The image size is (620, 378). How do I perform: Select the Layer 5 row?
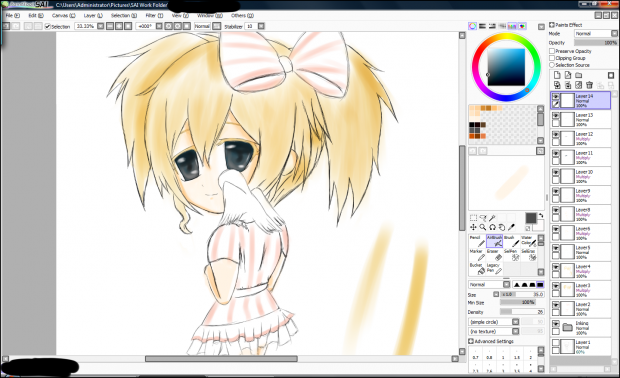(x=580, y=252)
